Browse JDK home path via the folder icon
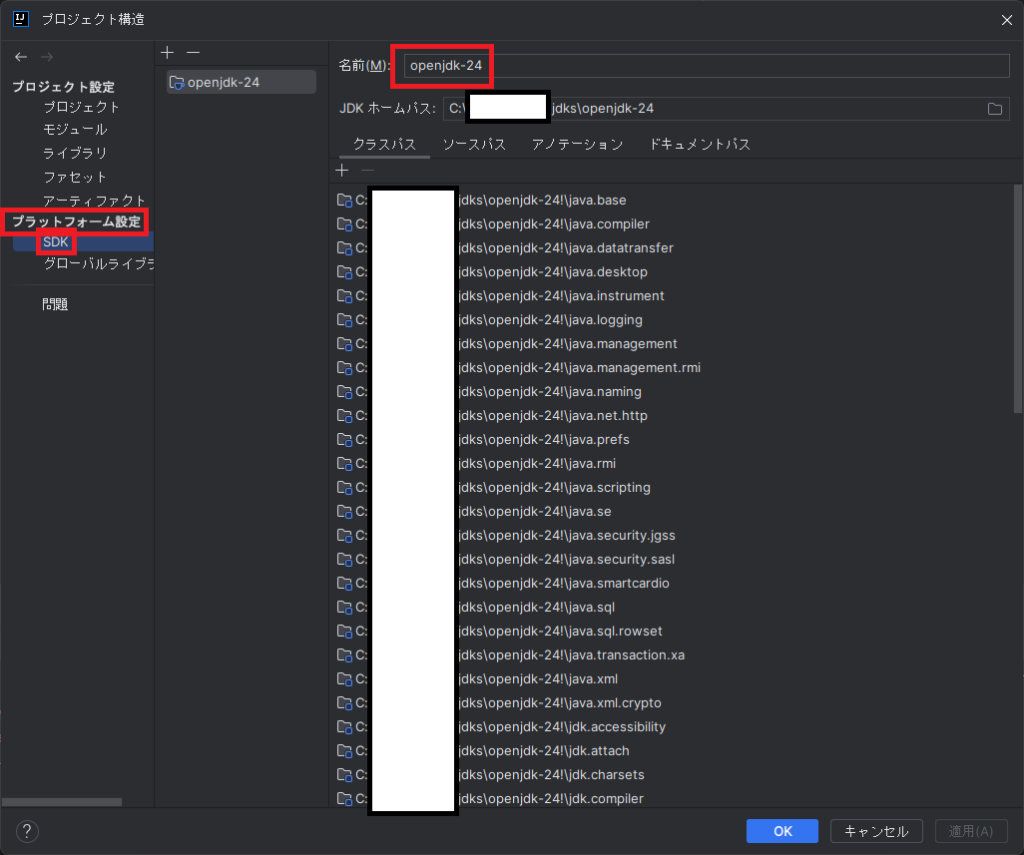Screen dimensions: 1024x855 click(995, 108)
